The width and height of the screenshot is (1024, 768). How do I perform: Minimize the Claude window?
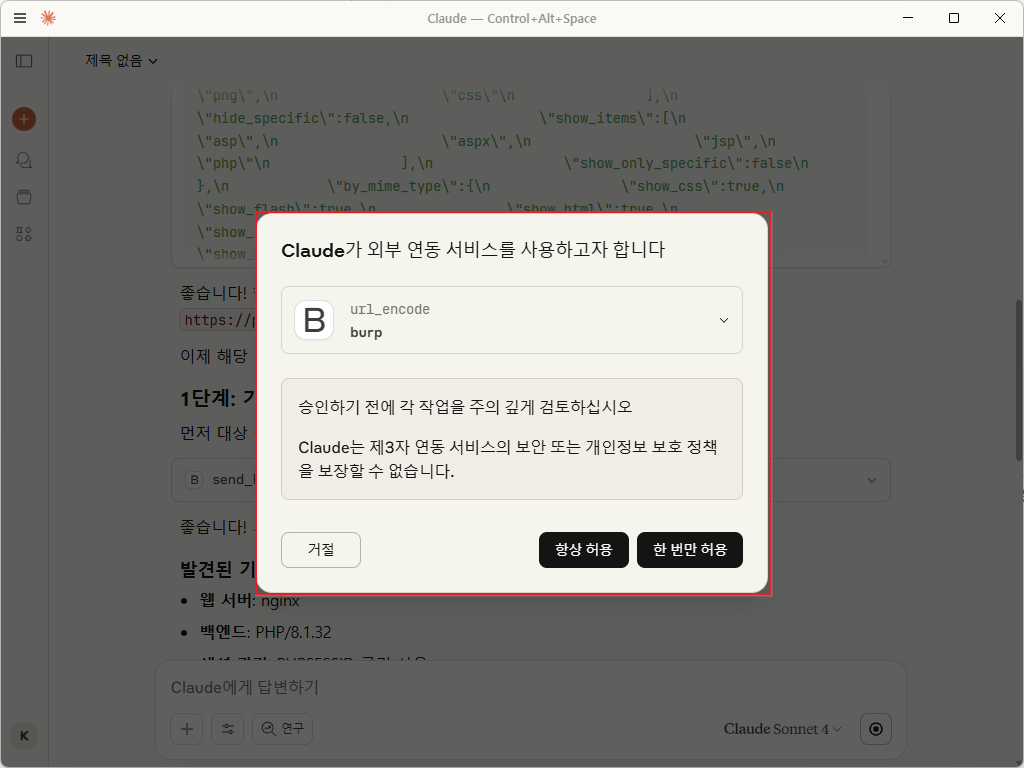pos(908,18)
